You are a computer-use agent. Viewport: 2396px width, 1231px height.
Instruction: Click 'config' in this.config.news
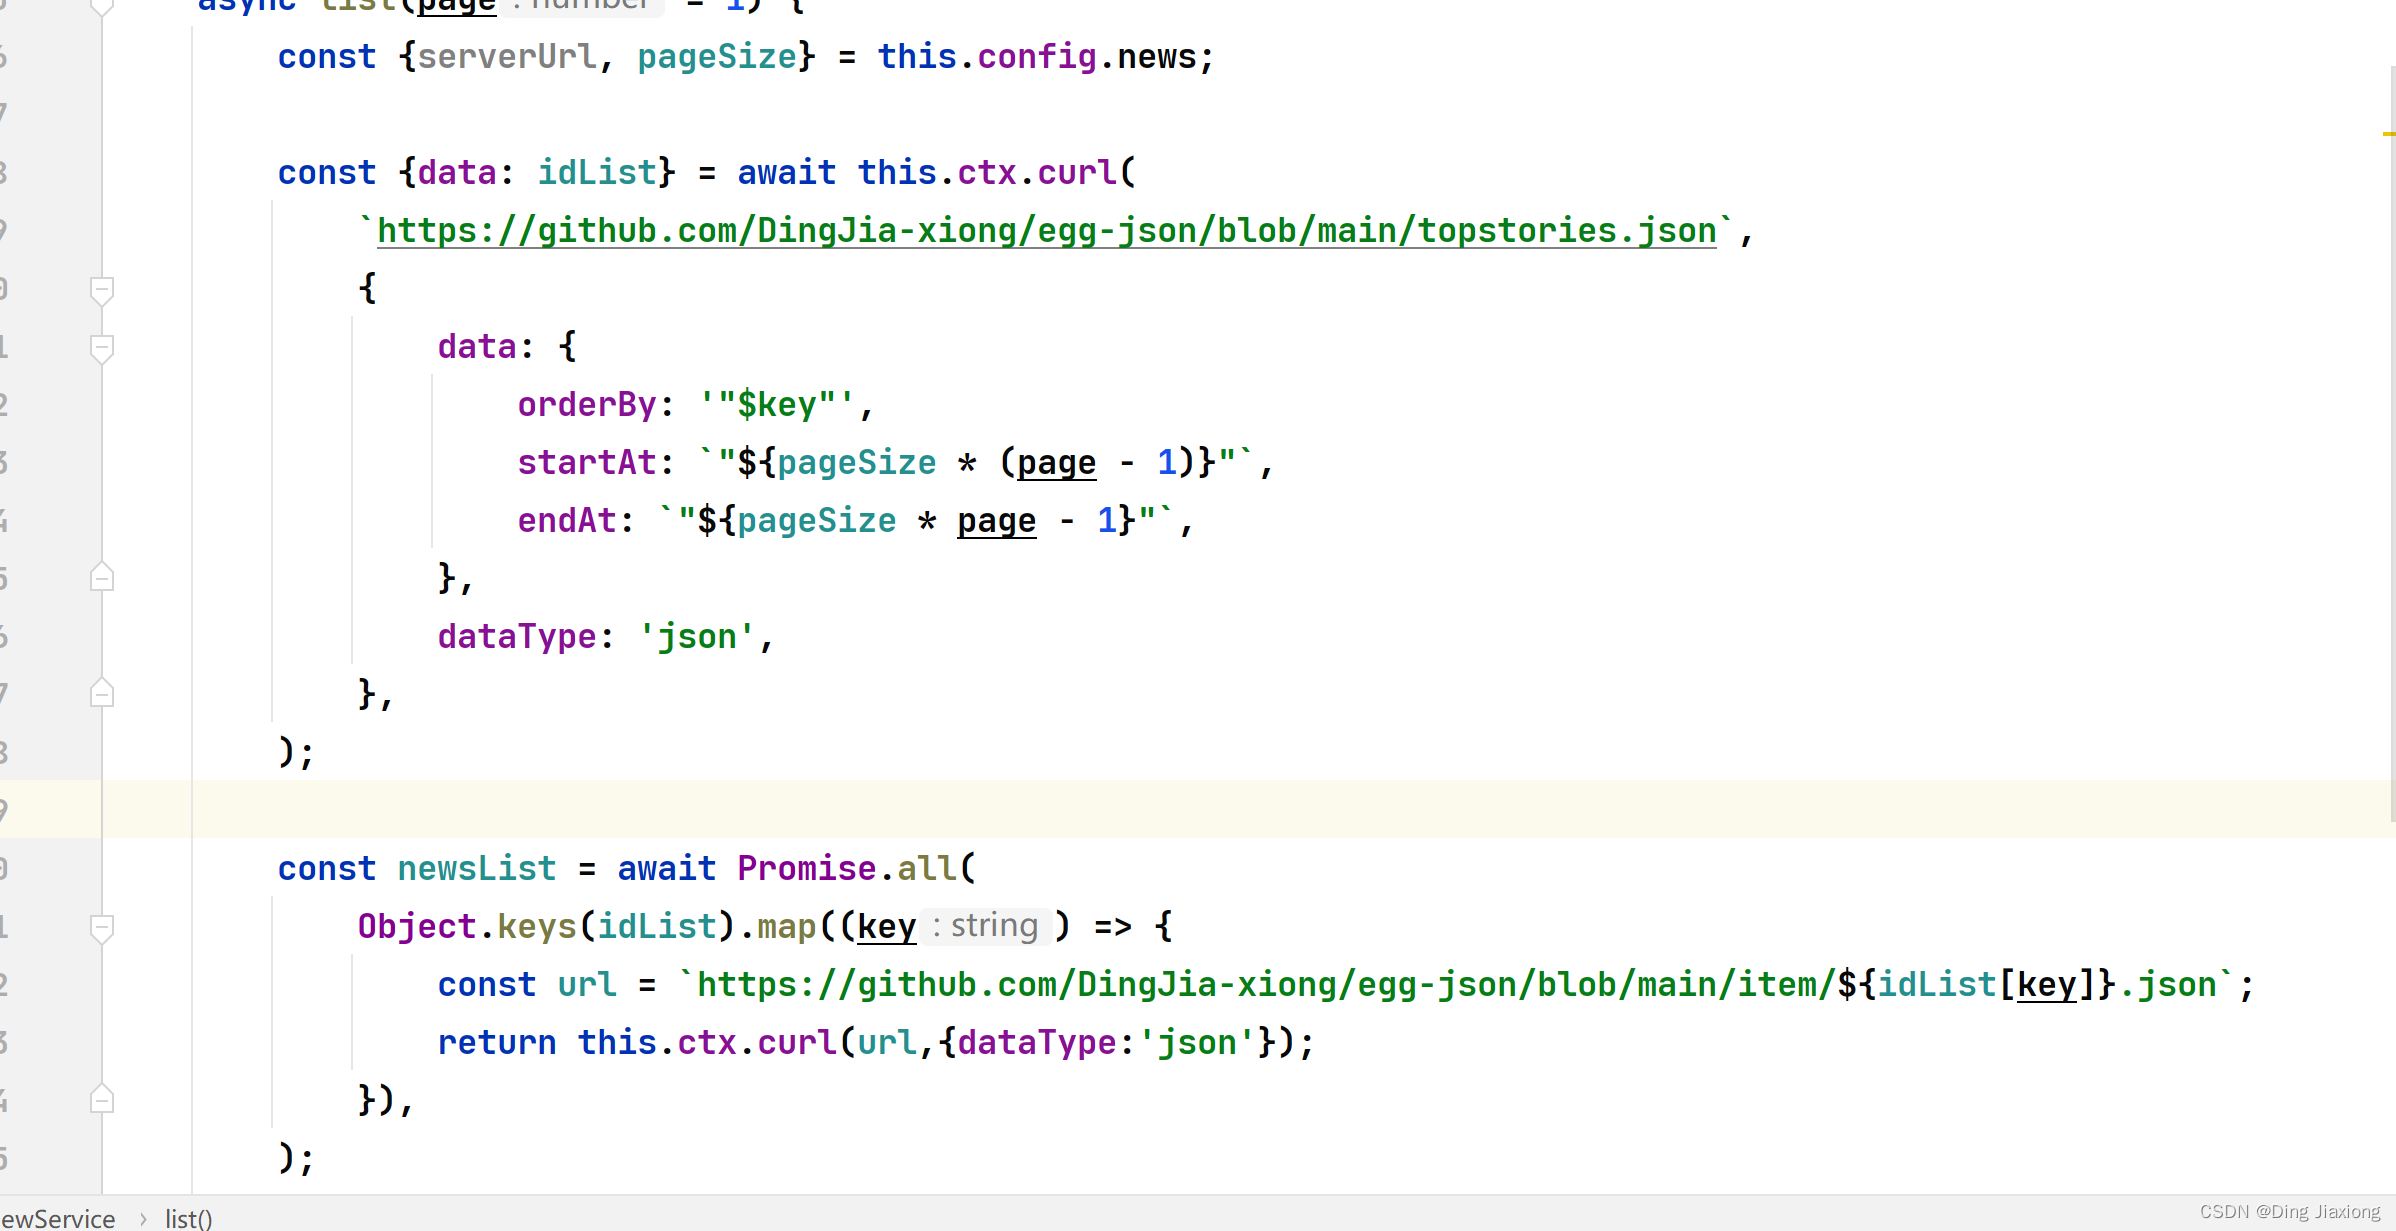coord(1037,57)
